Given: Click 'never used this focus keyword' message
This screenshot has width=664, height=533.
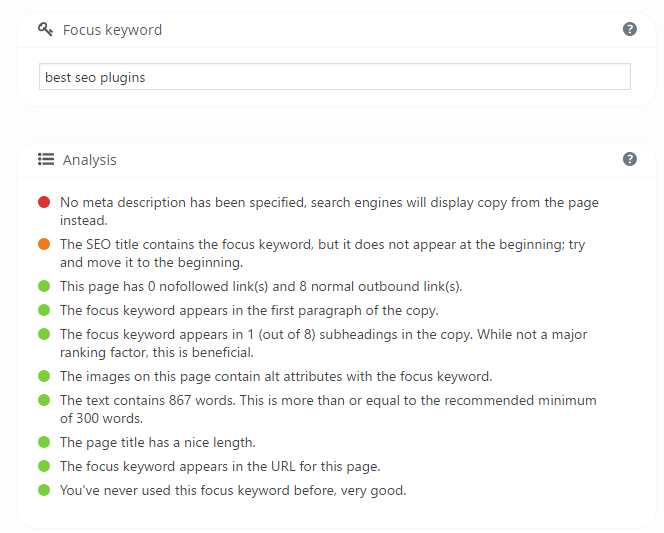Looking at the screenshot, I should tap(233, 490).
